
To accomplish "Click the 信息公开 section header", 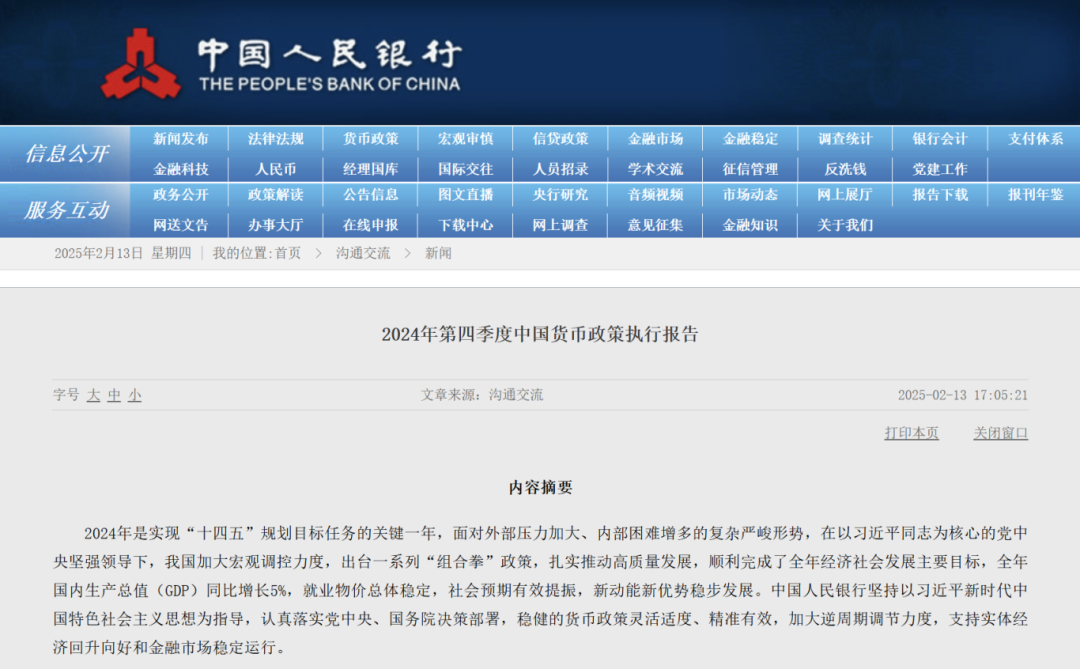I will (x=66, y=153).
